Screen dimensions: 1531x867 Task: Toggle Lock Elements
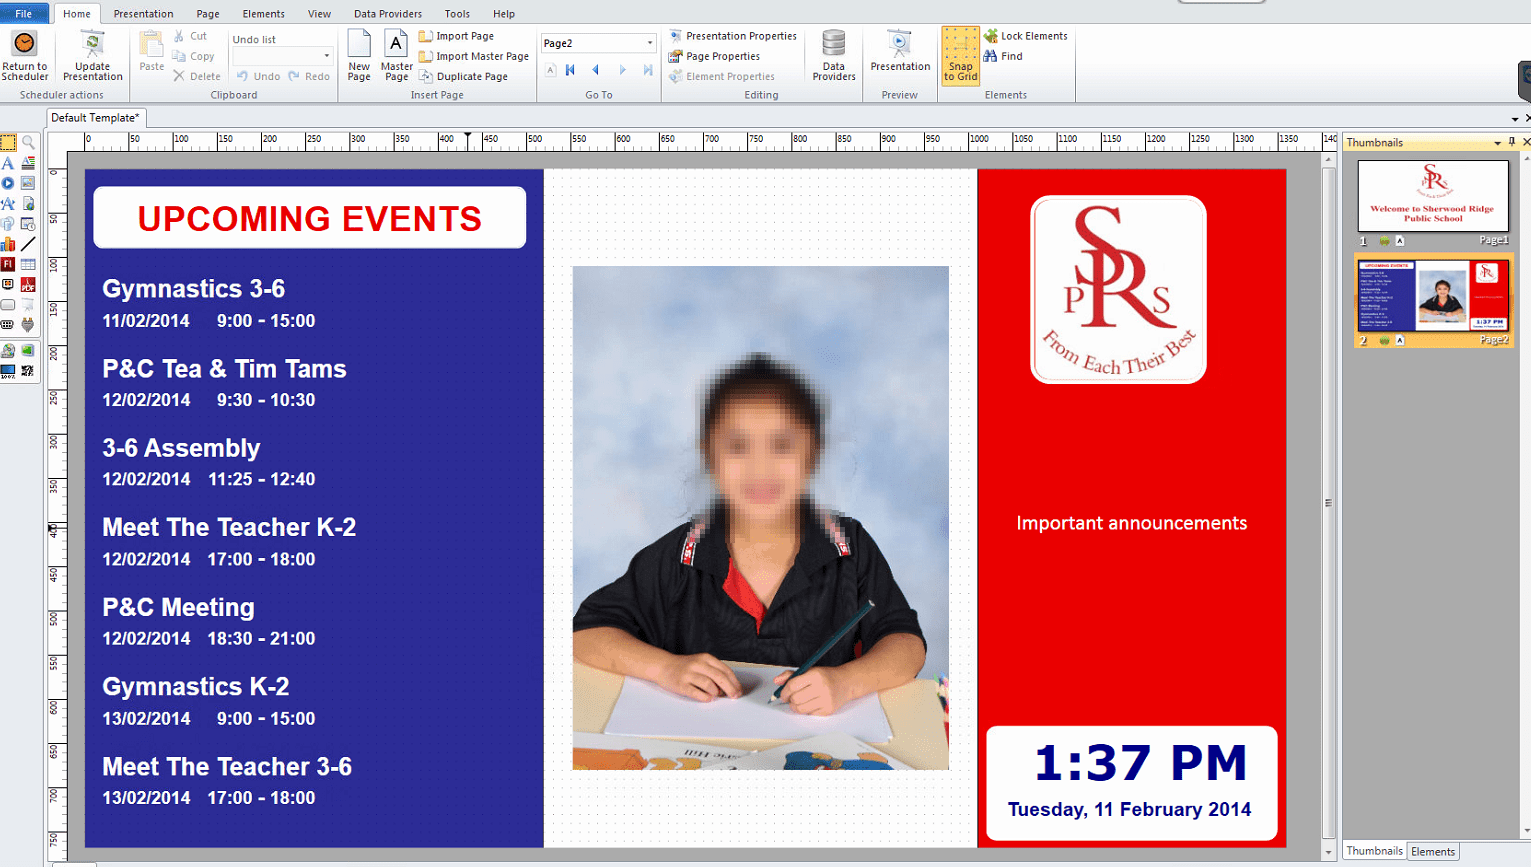1025,36
